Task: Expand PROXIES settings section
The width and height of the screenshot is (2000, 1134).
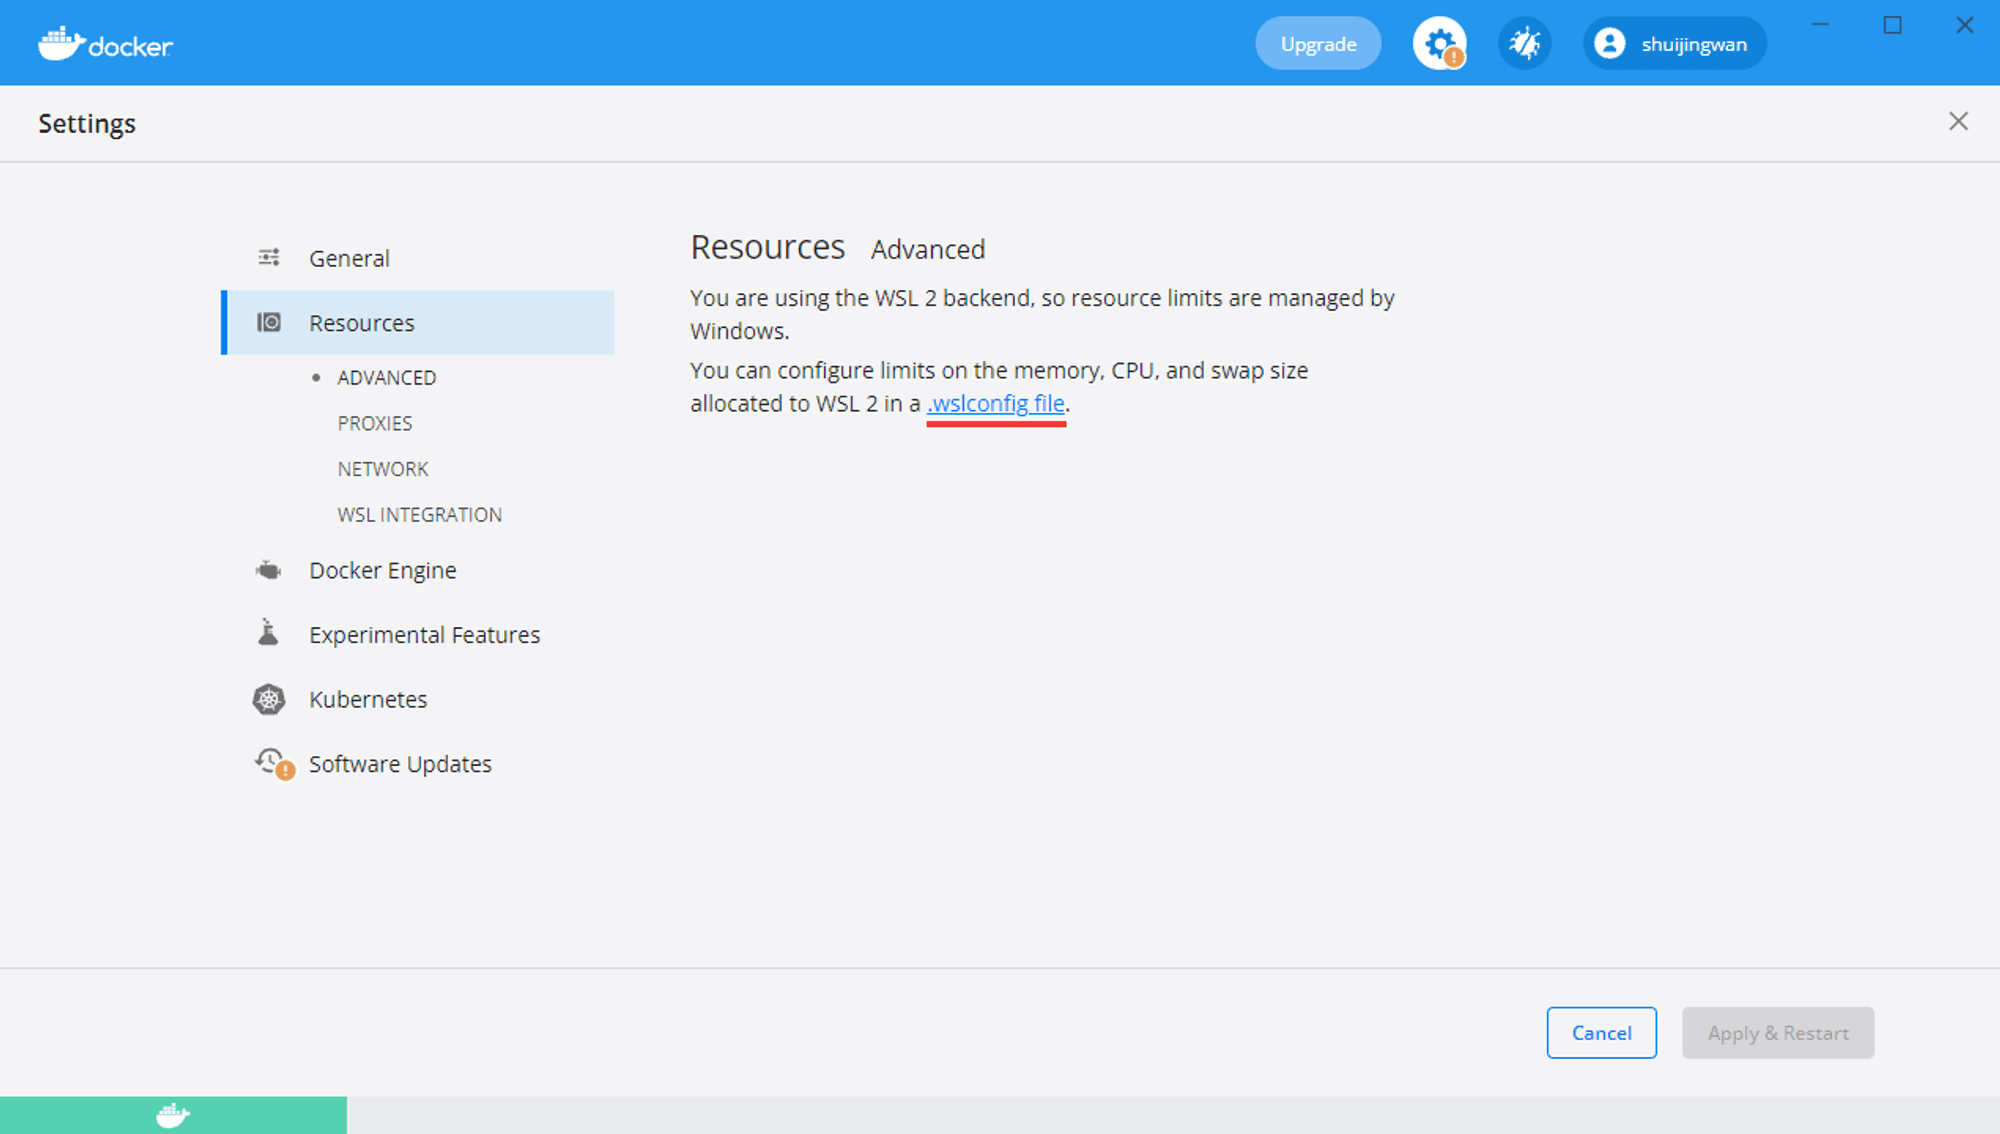Action: pos(375,423)
